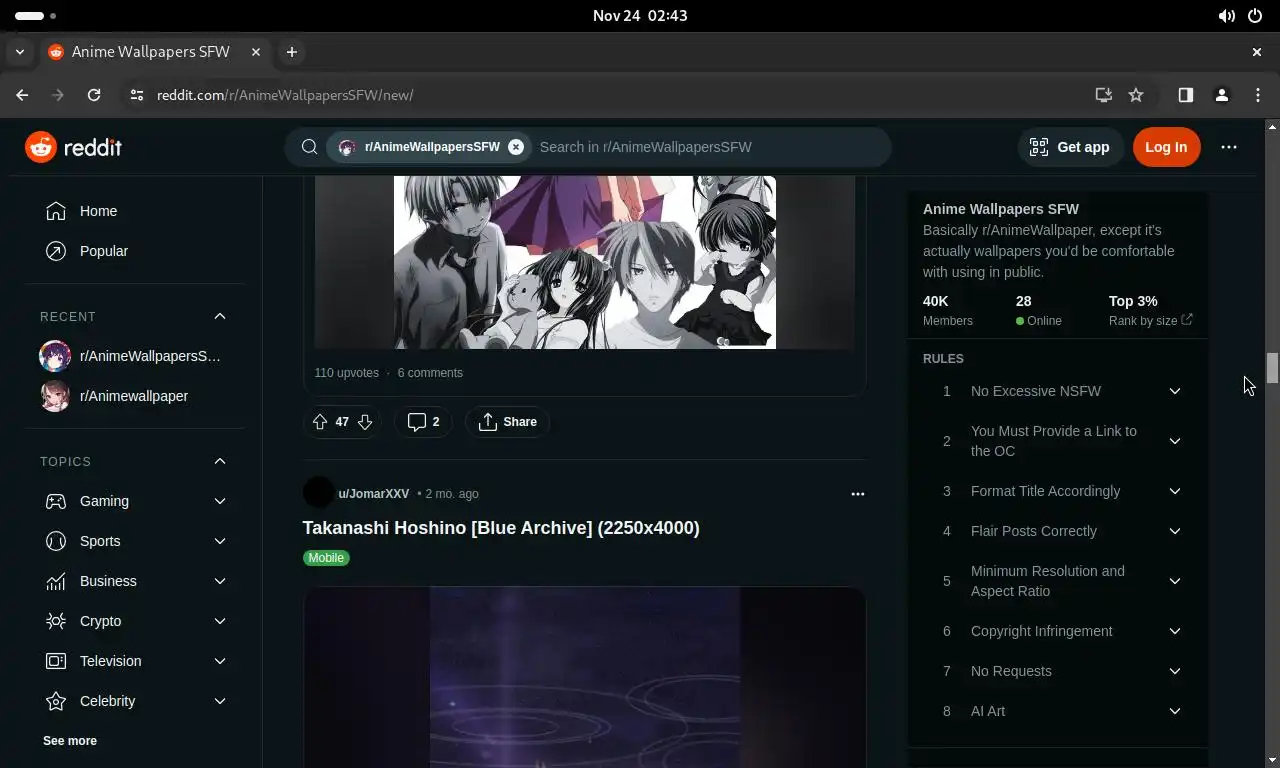Open the system power menu
Image resolution: width=1280 pixels, height=768 pixels.
point(1255,16)
